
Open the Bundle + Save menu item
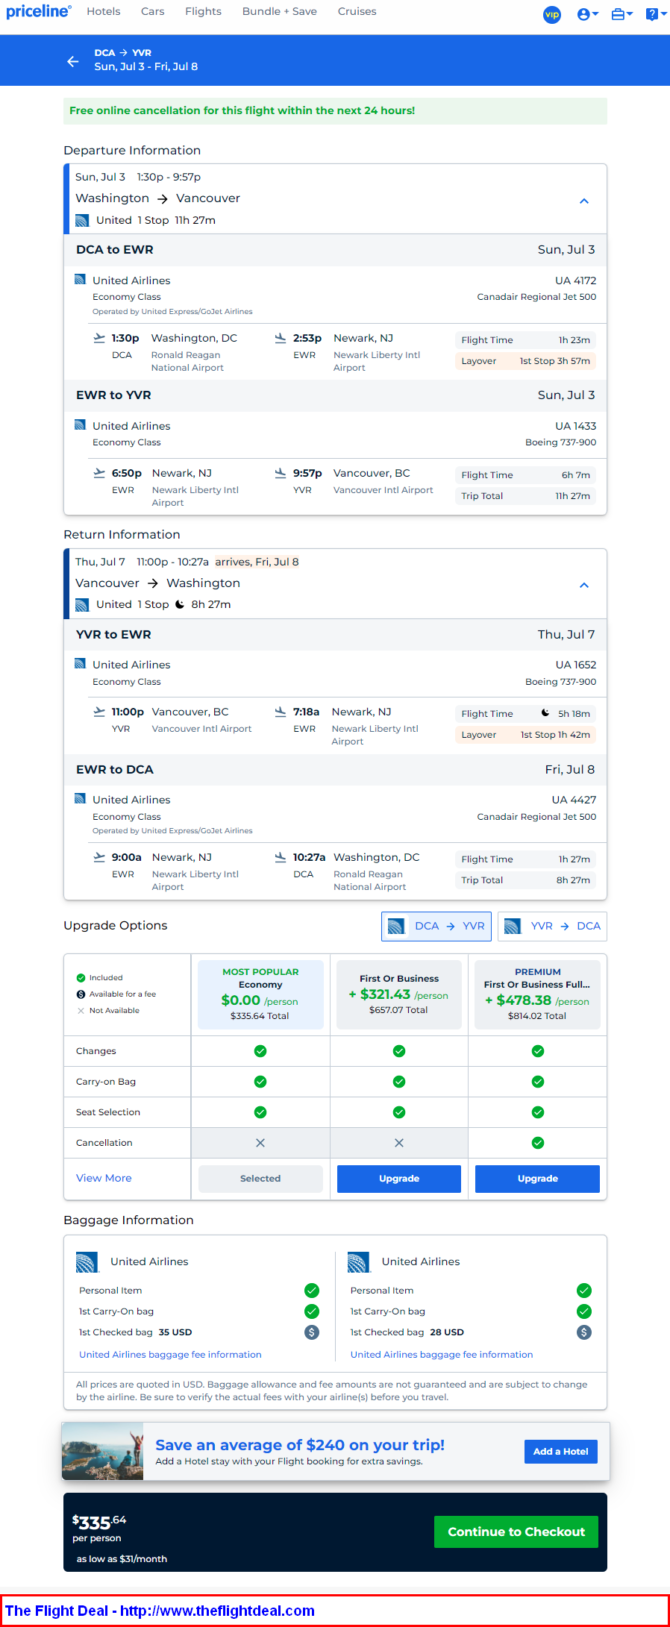279,12
